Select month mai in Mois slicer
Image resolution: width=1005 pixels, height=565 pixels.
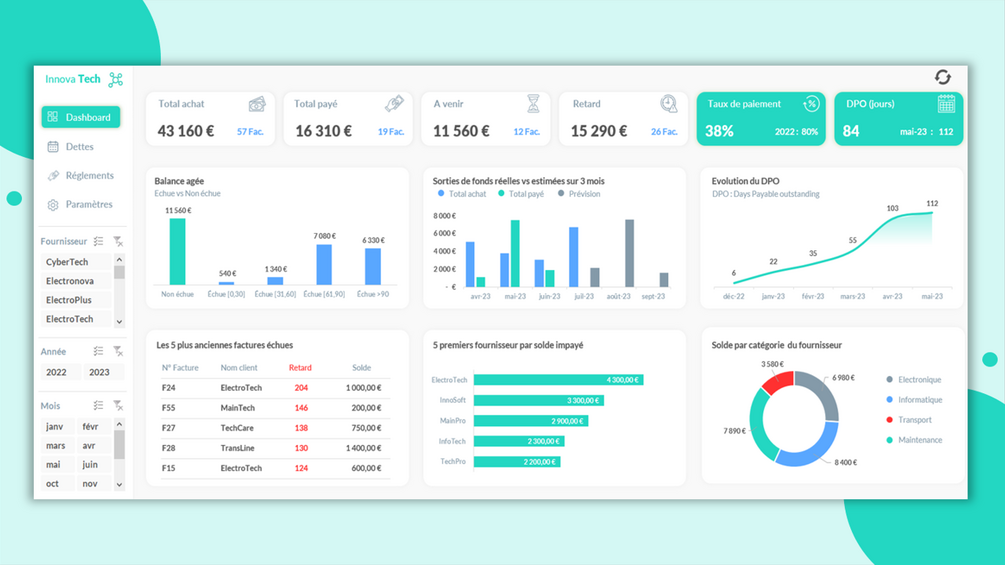click(x=58, y=464)
